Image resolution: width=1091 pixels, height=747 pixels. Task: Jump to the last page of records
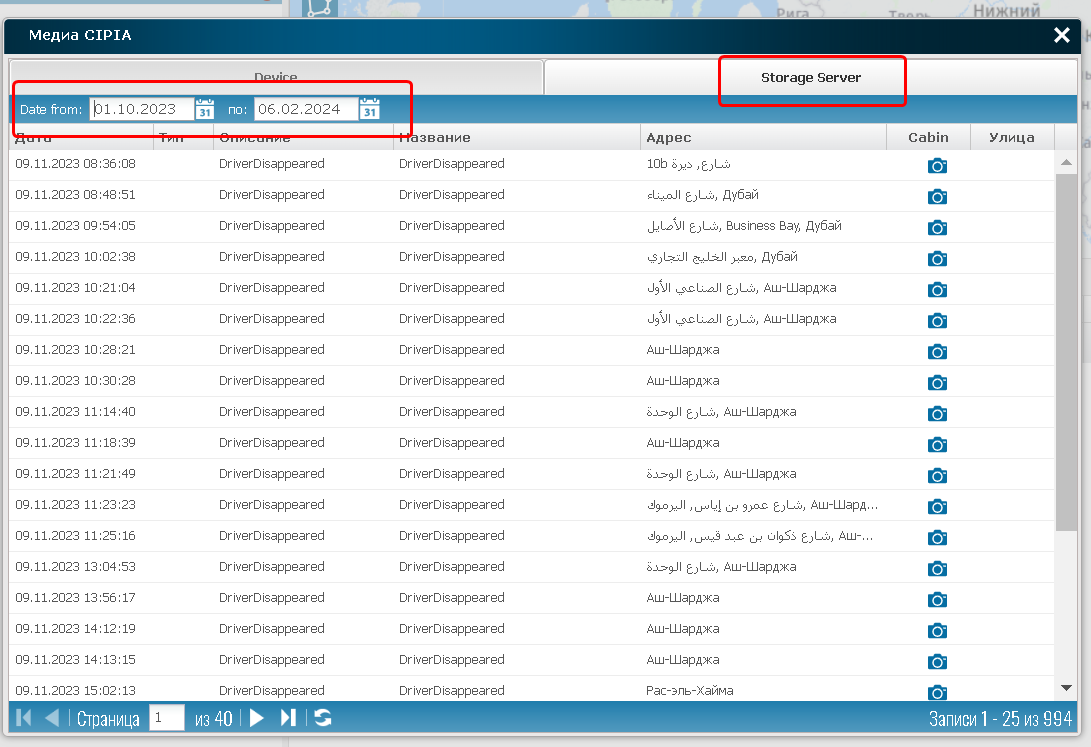pos(288,717)
